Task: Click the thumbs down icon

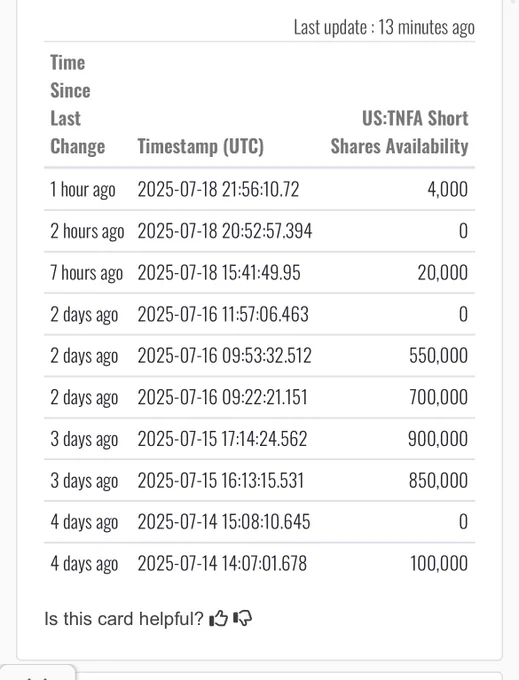Action: point(242,618)
